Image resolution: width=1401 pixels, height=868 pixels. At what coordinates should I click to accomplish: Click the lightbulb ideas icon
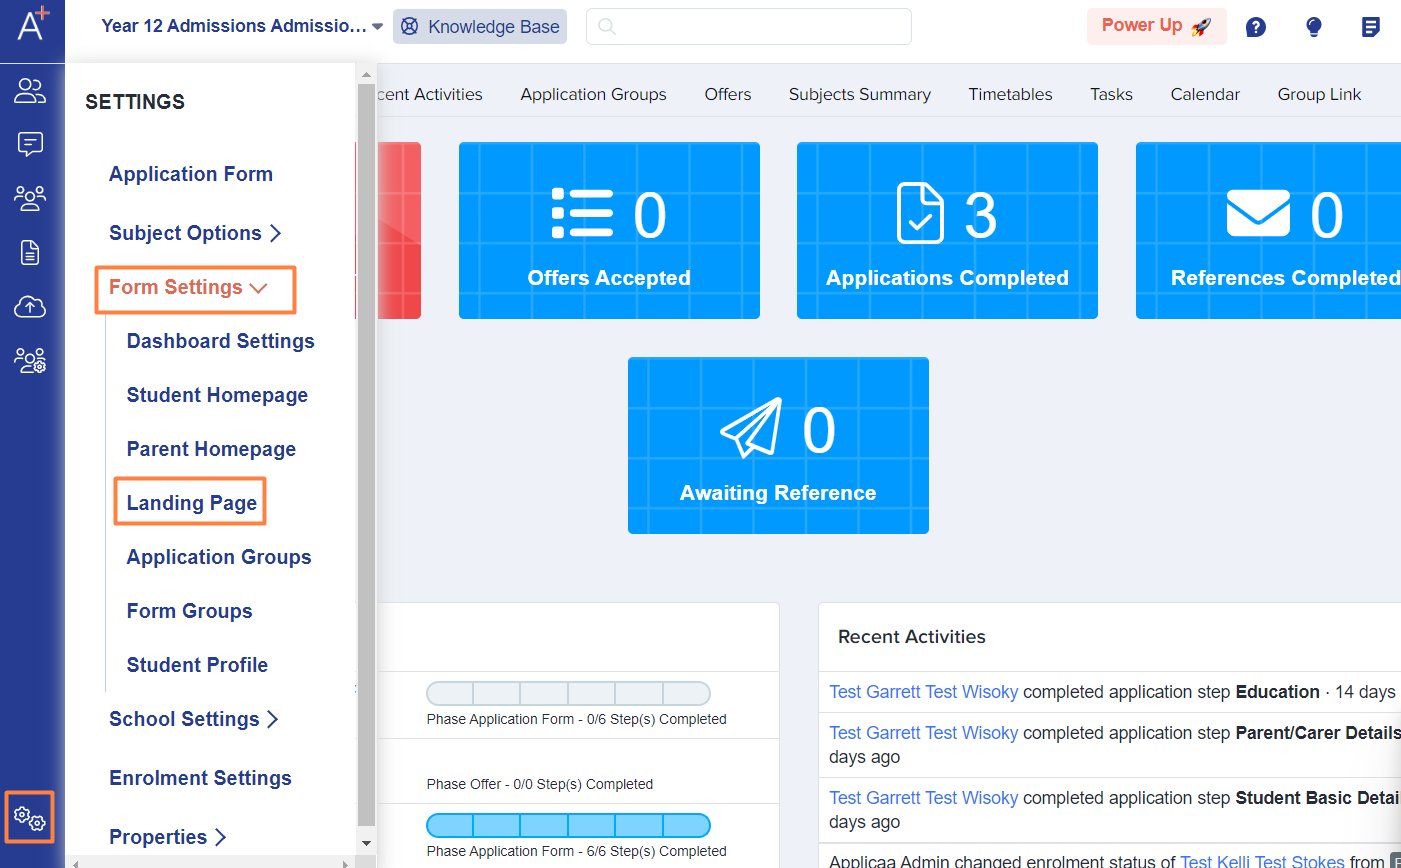1314,27
